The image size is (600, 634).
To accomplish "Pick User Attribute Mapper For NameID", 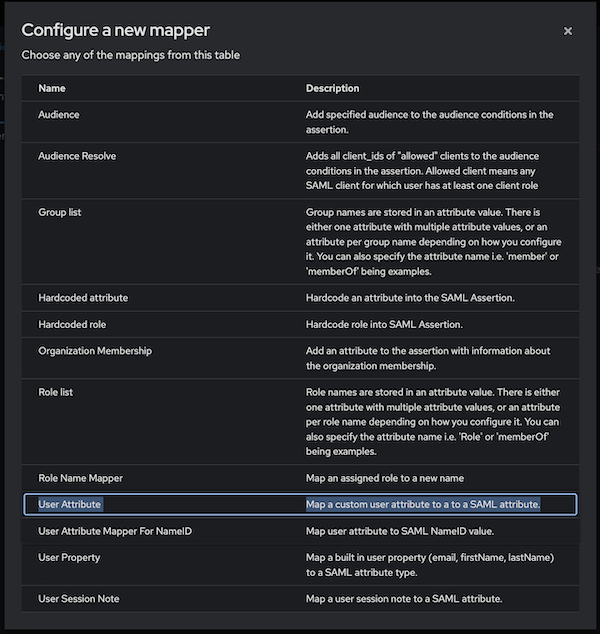I will [114, 531].
